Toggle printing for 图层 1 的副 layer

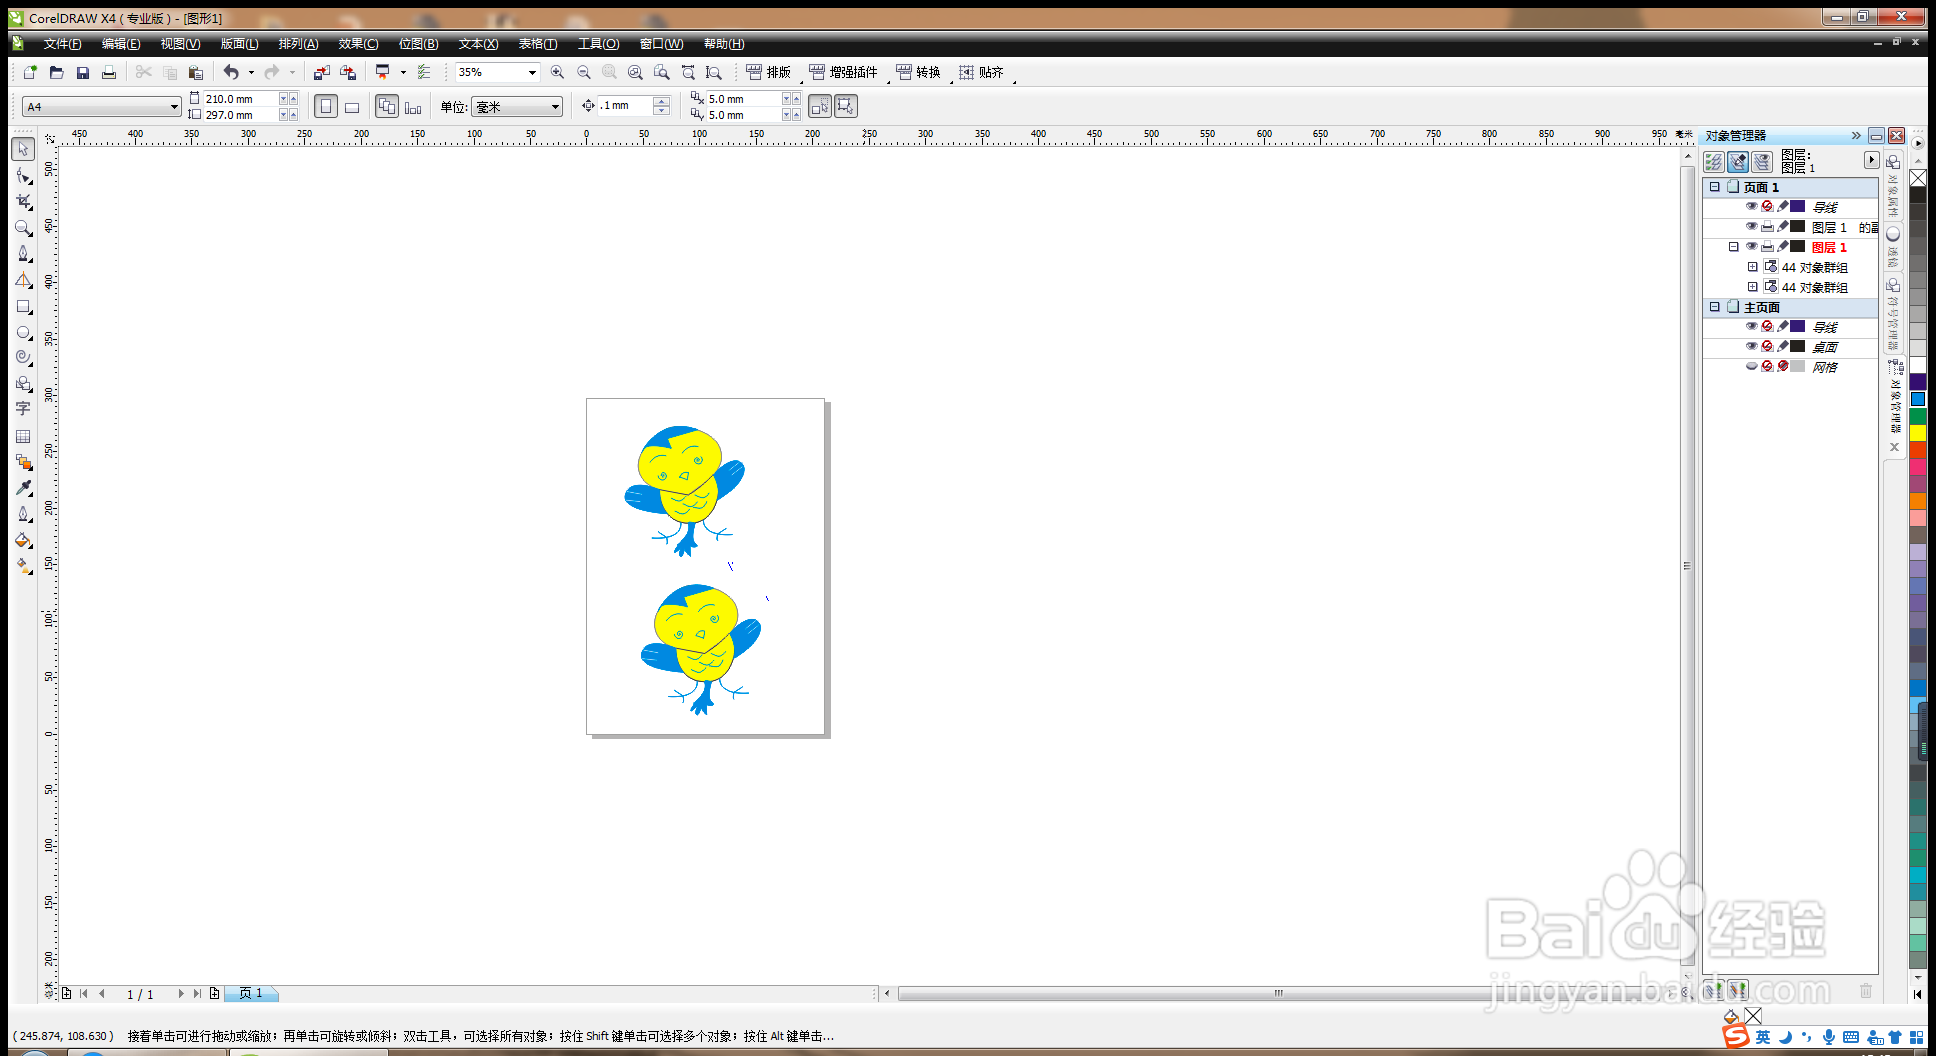1767,227
